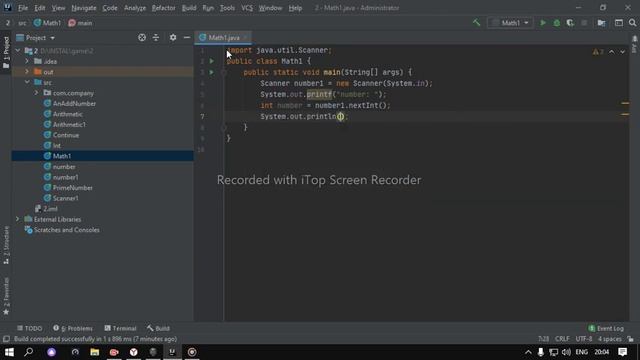Image resolution: width=640 pixels, height=360 pixels.
Task: Run Math1 with the green play button
Action: [543, 23]
